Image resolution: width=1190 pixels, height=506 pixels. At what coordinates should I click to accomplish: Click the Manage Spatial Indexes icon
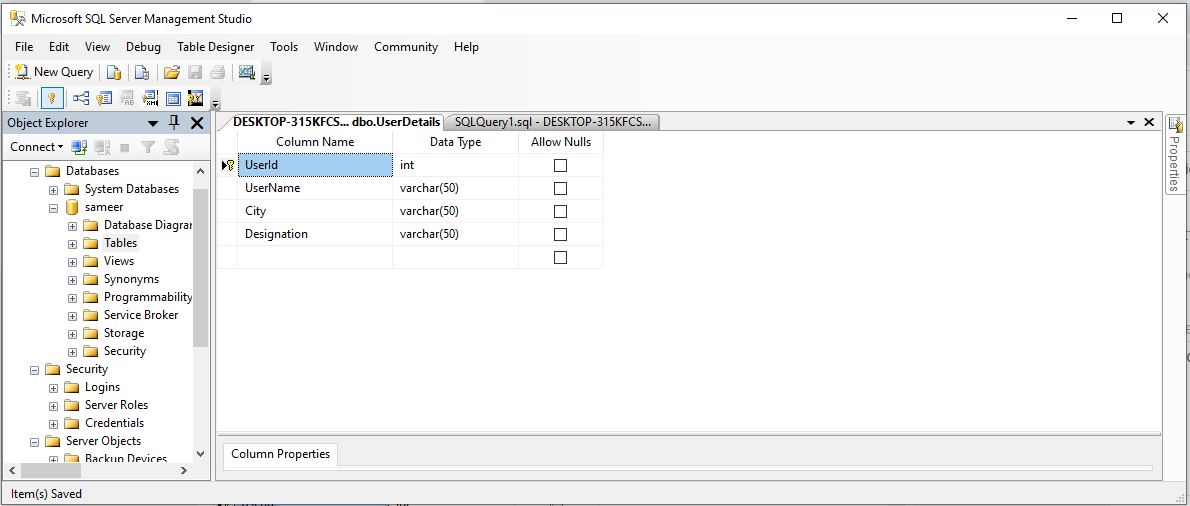pyautogui.click(x=196, y=98)
